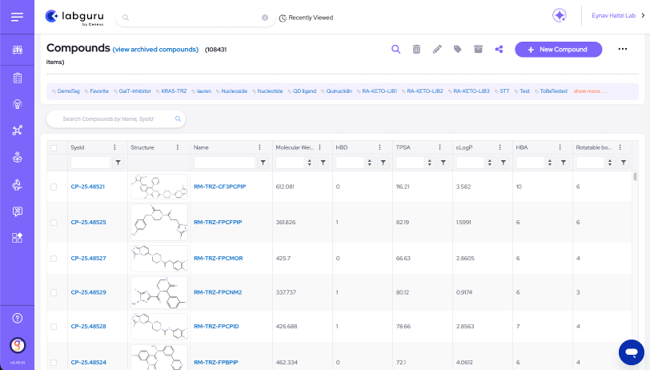650x370 pixels.
Task: Open the TPSA column options menu
Action: (x=440, y=148)
